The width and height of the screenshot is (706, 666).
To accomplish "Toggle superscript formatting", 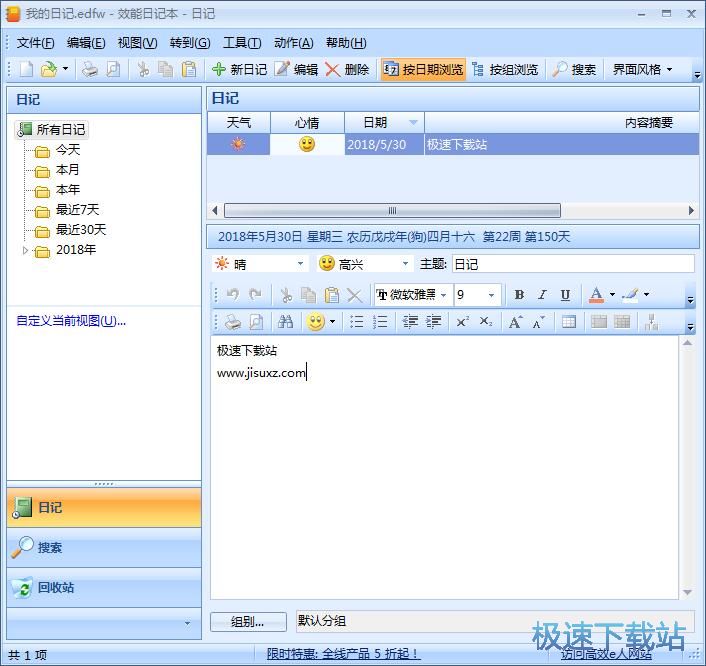I will pos(462,322).
